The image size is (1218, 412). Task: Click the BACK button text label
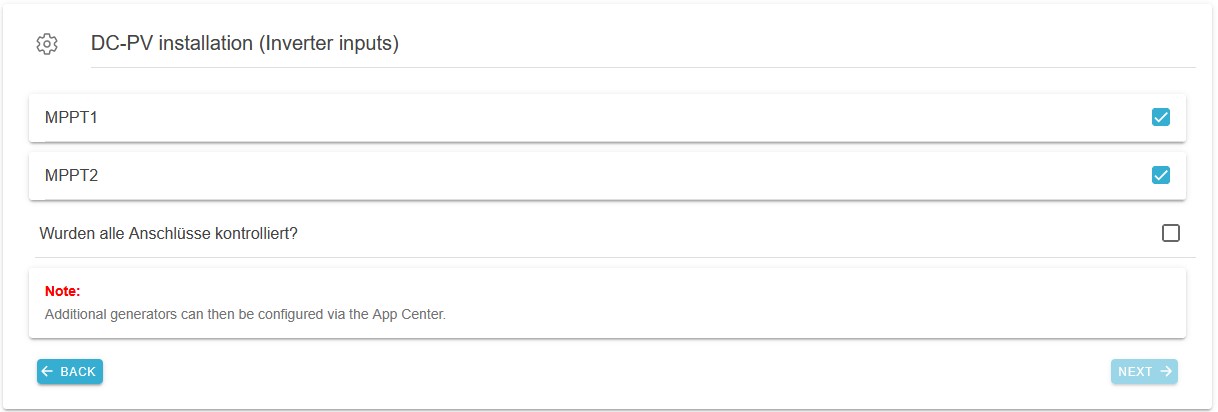pos(78,372)
